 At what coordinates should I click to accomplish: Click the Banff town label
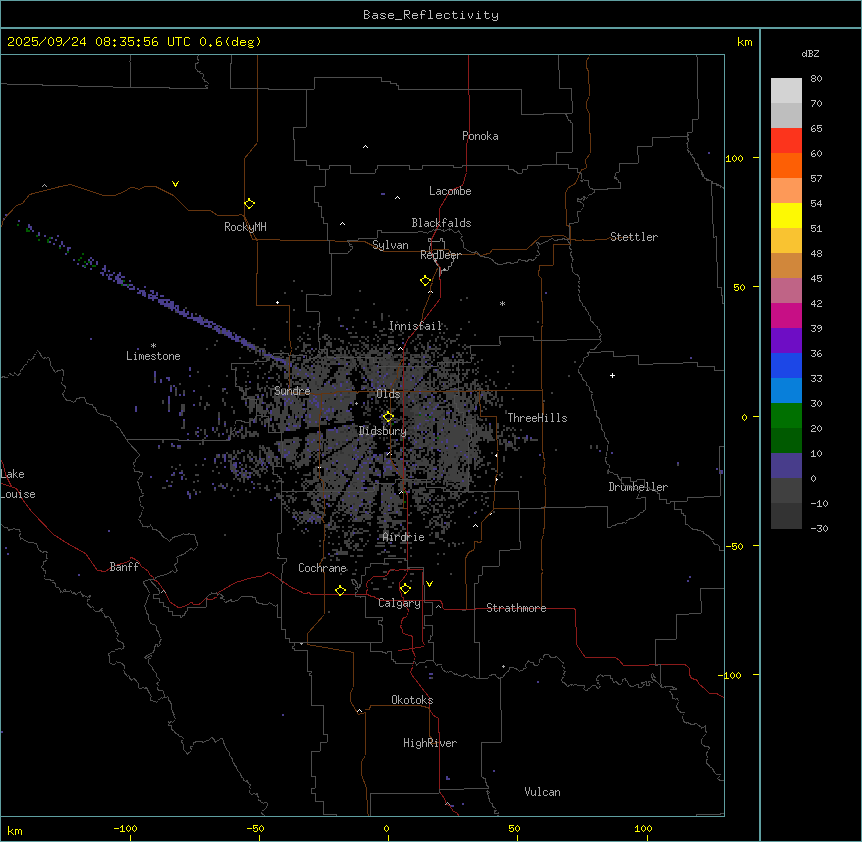[x=124, y=567]
